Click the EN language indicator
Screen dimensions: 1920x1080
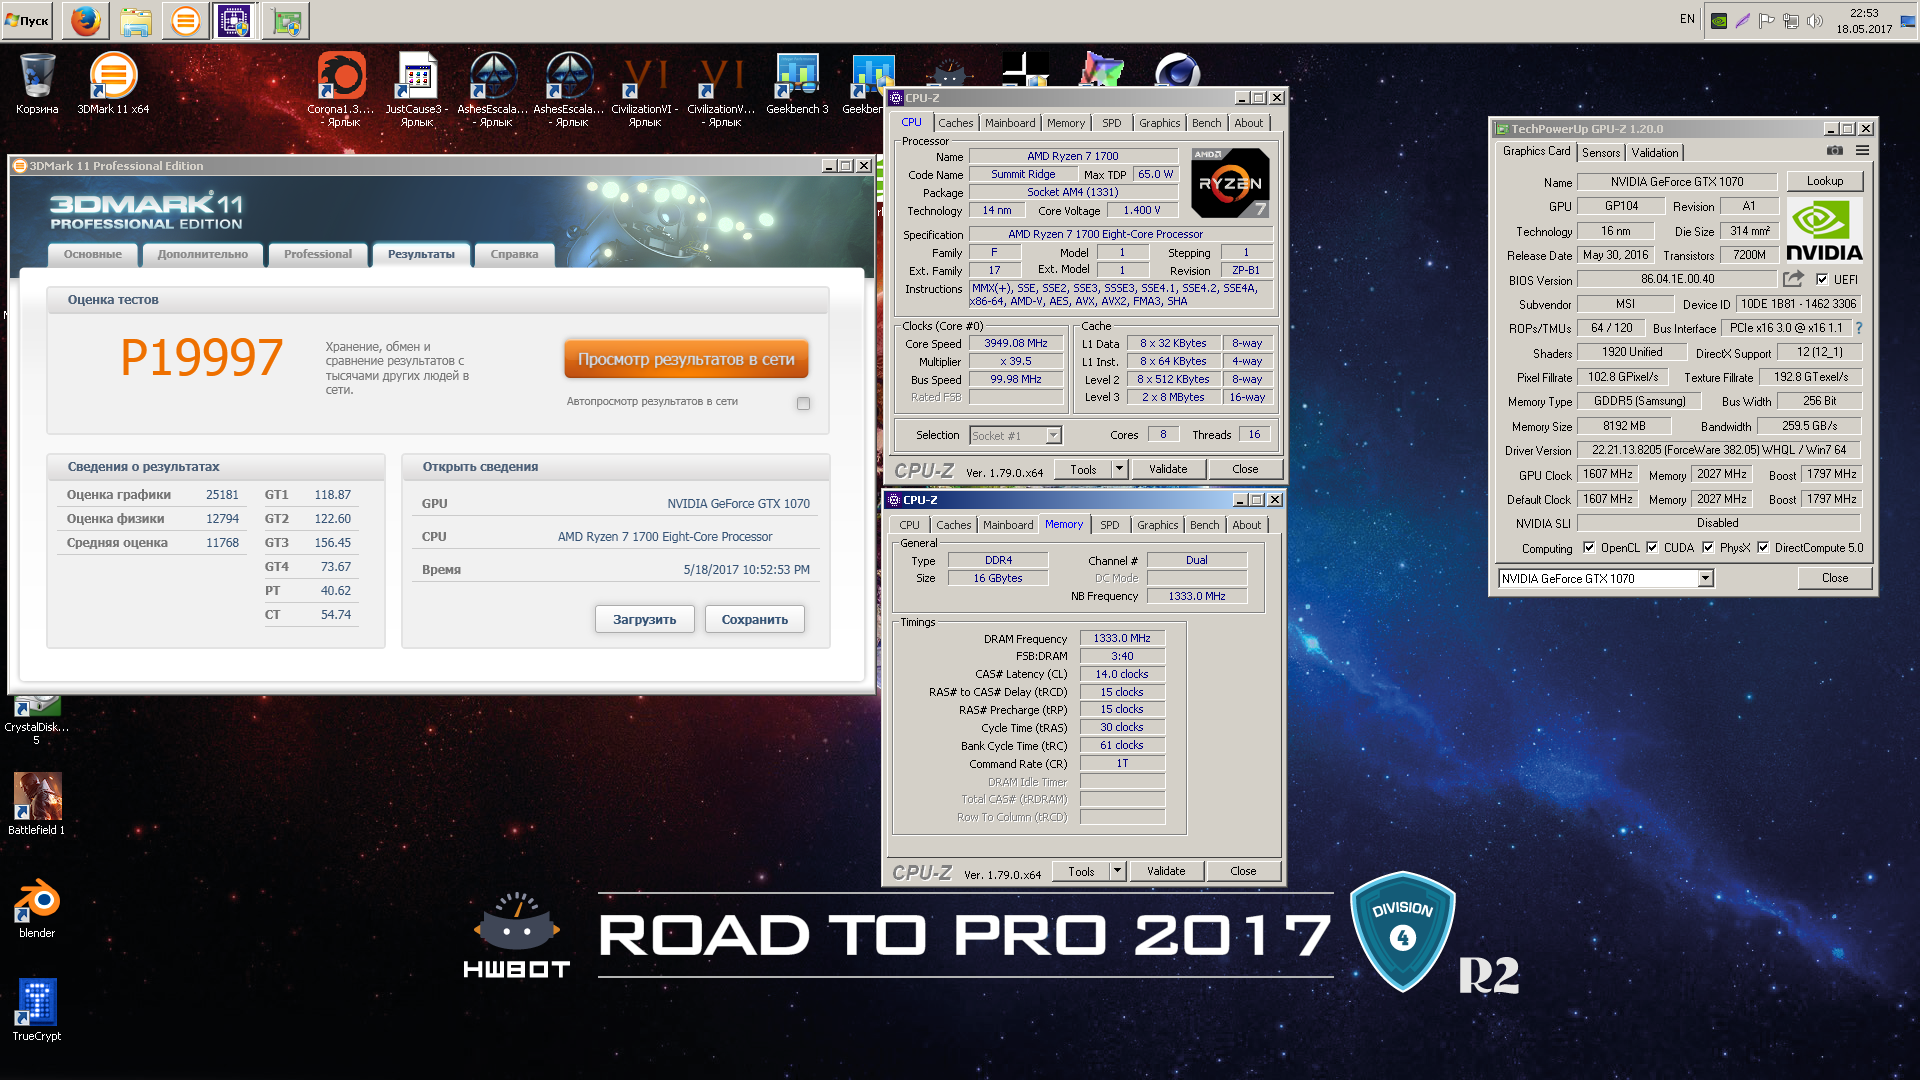pos(1687,19)
